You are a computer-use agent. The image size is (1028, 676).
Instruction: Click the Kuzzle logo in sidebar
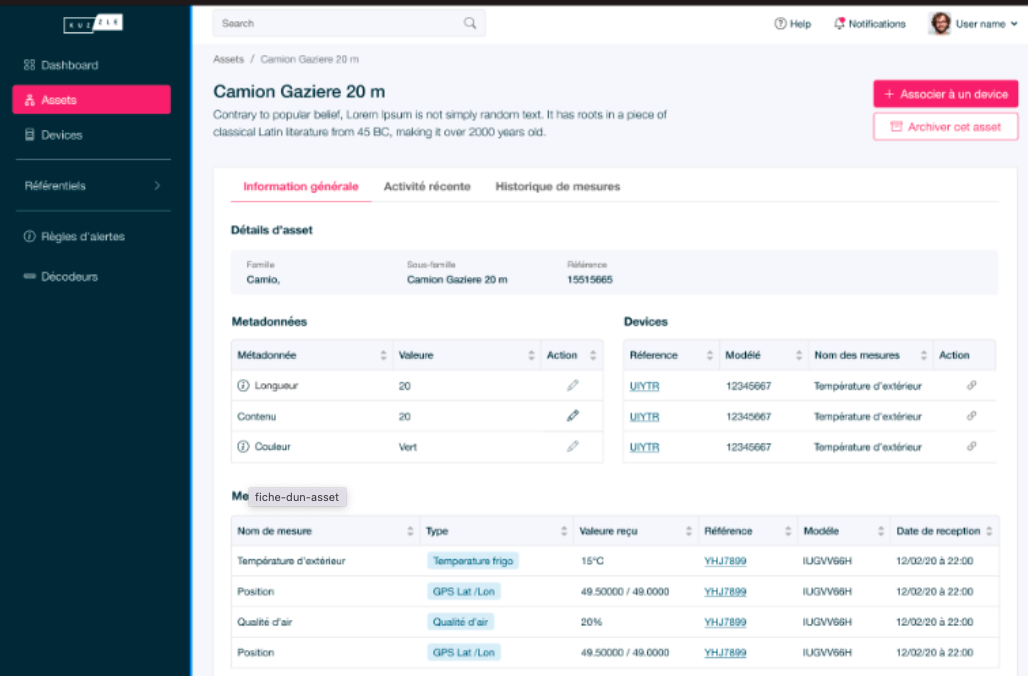pos(93,24)
